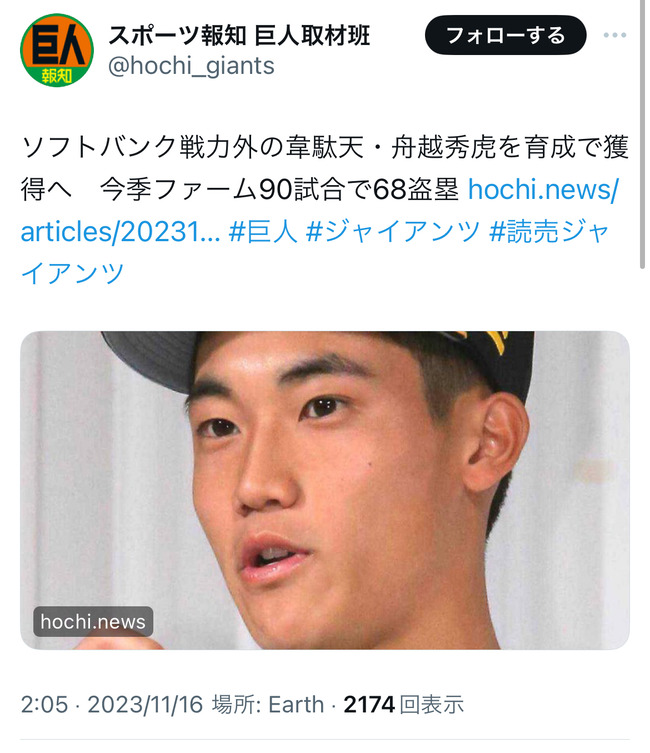Select the #巨人 hashtag
The height and width of the screenshot is (753, 650).
(x=263, y=231)
